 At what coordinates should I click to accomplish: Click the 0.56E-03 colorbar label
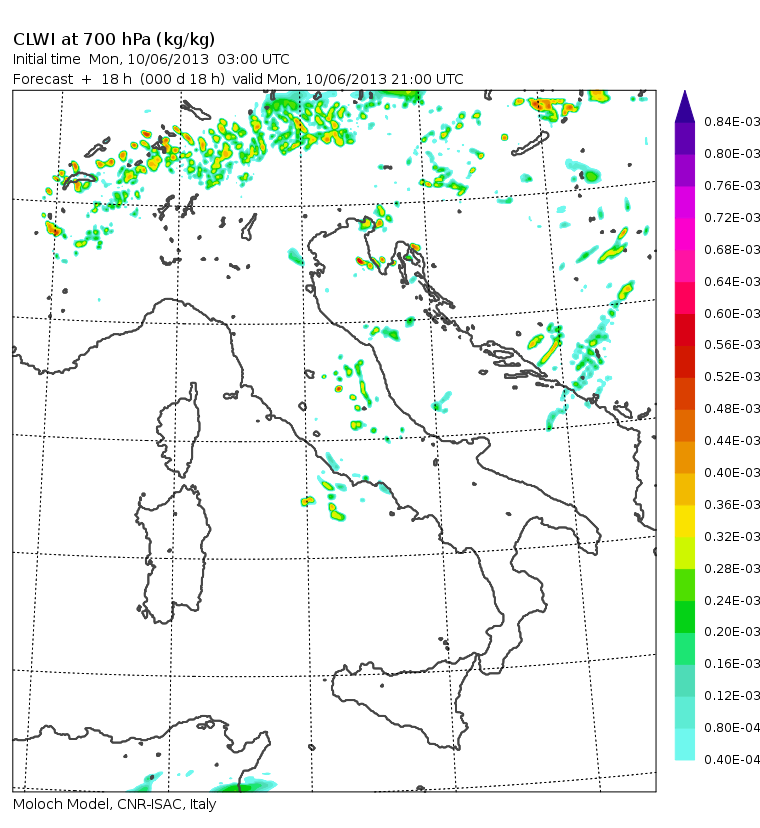[x=732, y=345]
